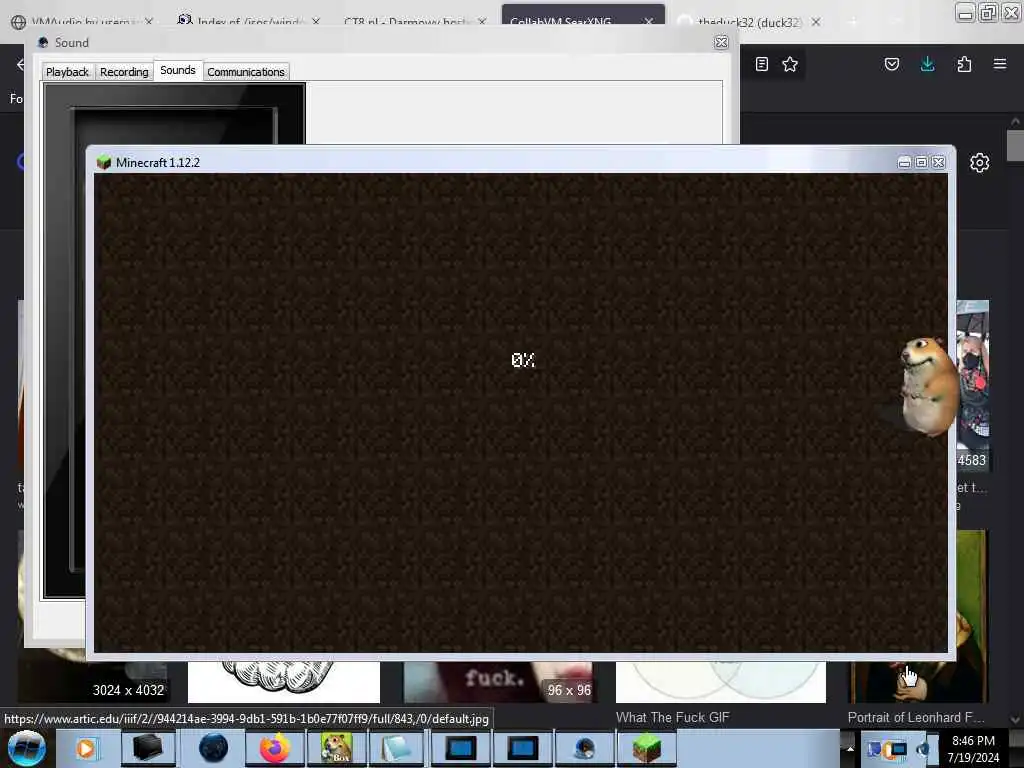Image resolution: width=1024 pixels, height=768 pixels.
Task: Click the browser page vertical scrollbar thumb
Action: pos(1015,145)
